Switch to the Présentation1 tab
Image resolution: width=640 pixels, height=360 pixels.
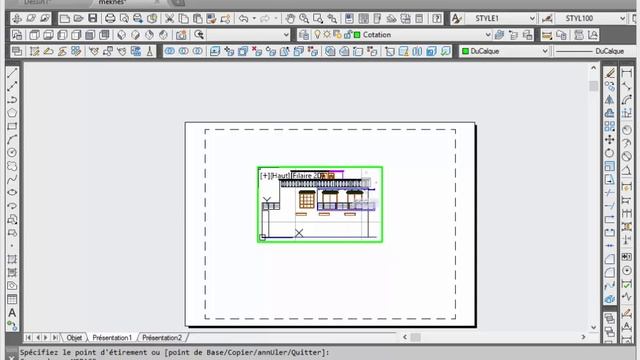112,338
